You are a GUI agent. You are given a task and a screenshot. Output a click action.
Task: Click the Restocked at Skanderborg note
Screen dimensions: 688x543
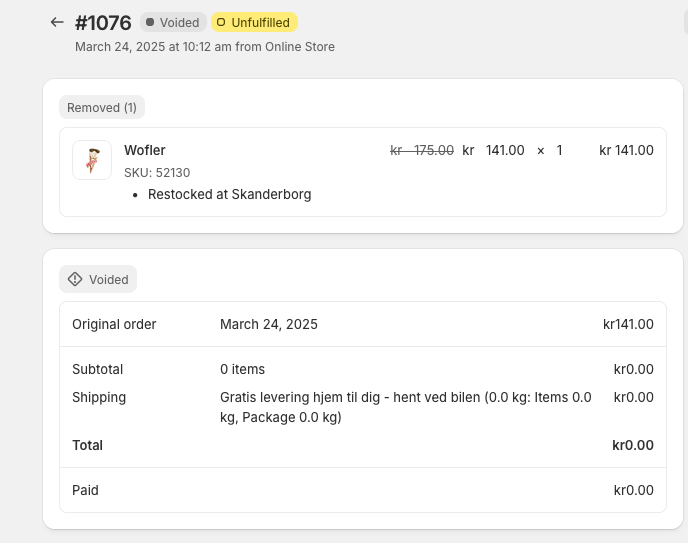point(229,194)
